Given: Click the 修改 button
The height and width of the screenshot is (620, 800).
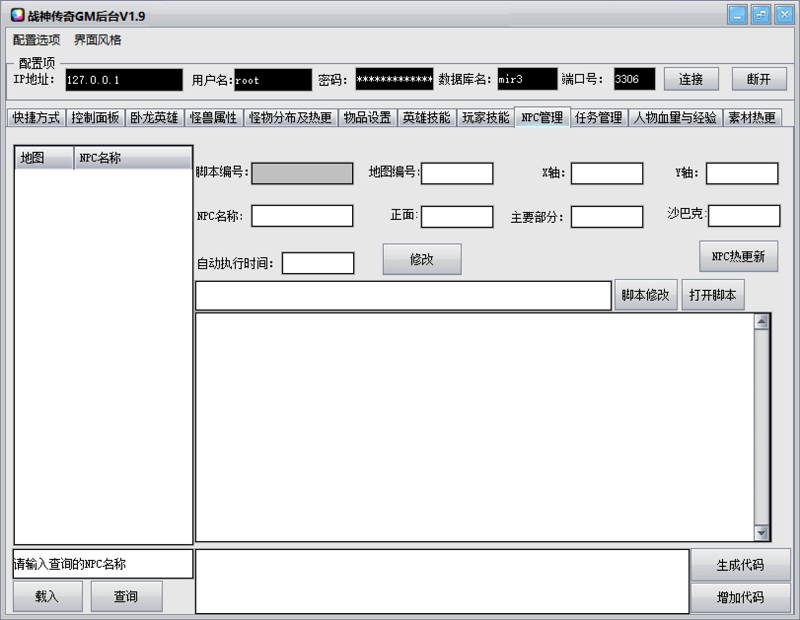Looking at the screenshot, I should coord(421,258).
